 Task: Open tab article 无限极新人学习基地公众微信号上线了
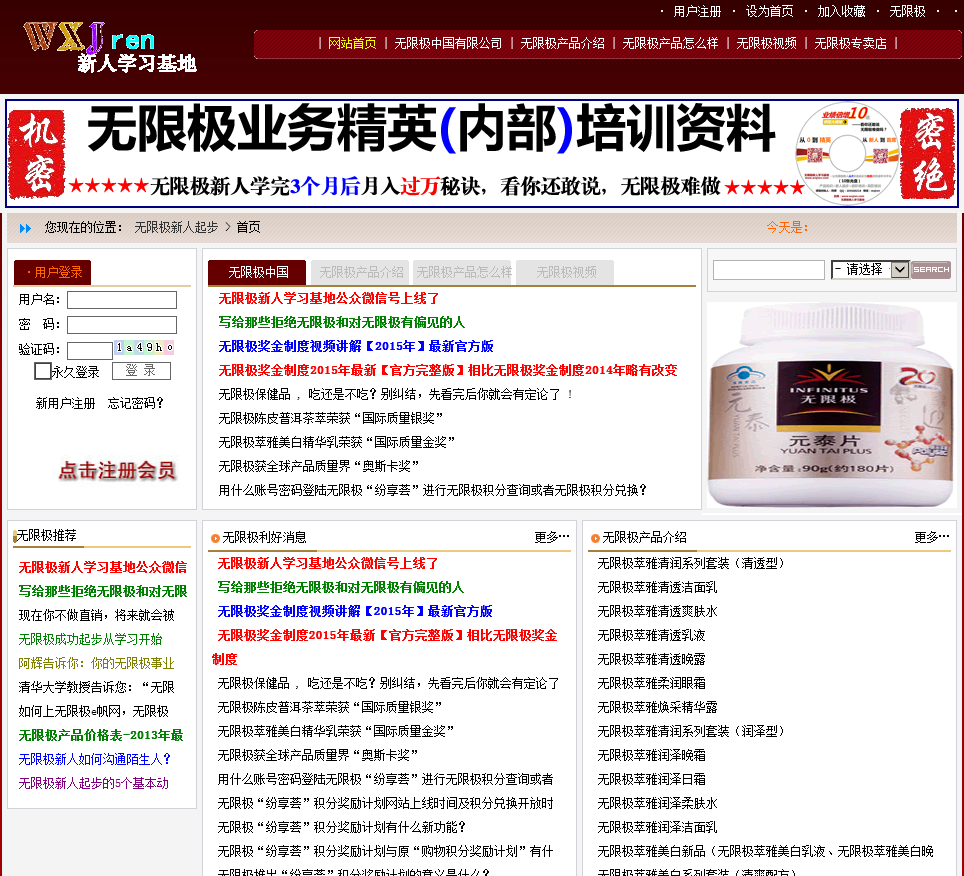click(328, 299)
